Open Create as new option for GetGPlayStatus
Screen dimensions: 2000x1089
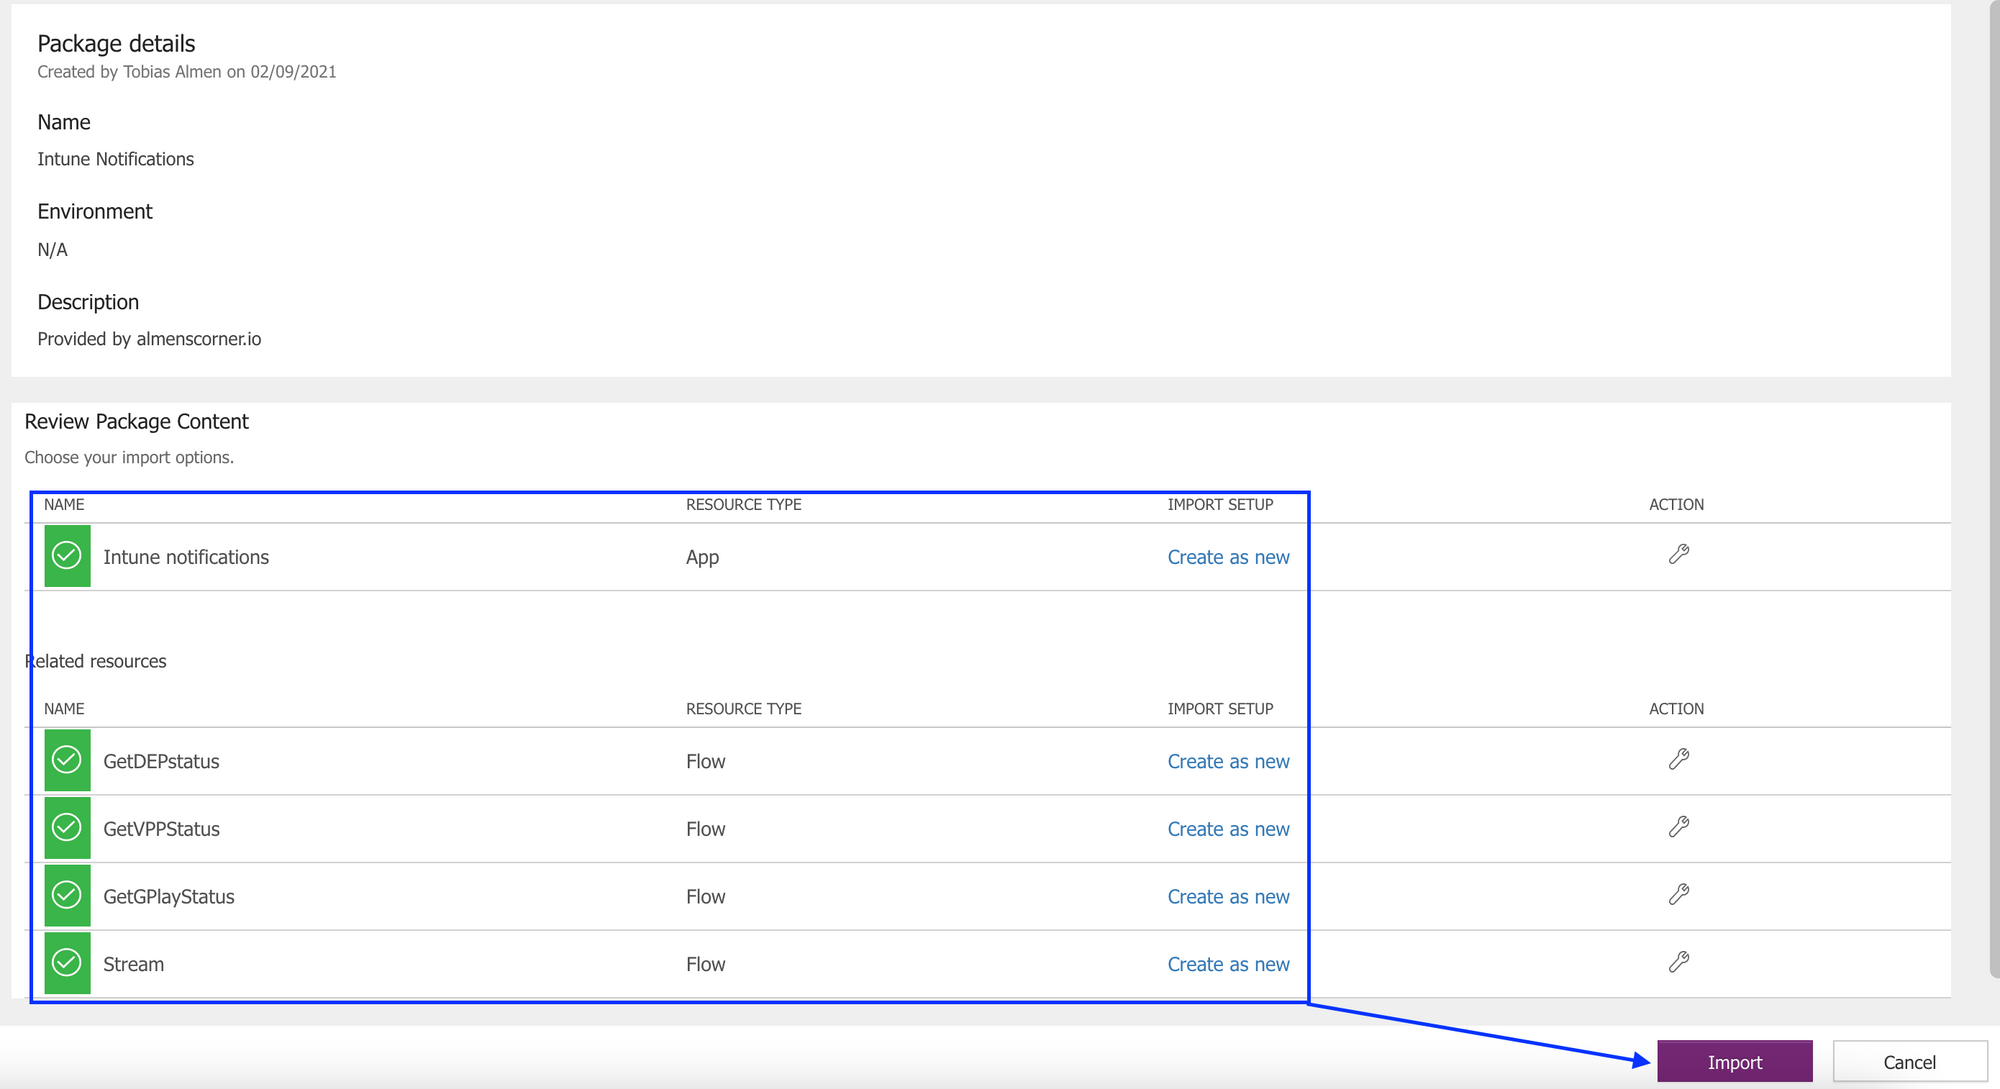[x=1228, y=896]
